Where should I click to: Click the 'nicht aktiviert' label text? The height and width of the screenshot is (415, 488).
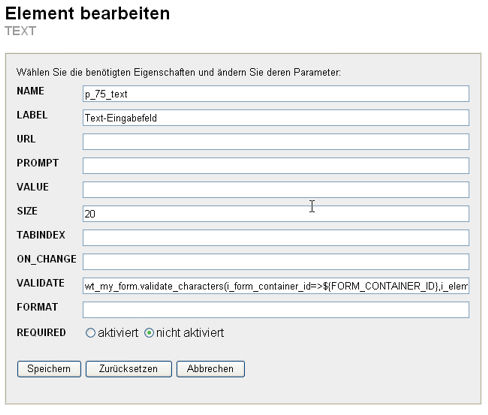(x=190, y=333)
